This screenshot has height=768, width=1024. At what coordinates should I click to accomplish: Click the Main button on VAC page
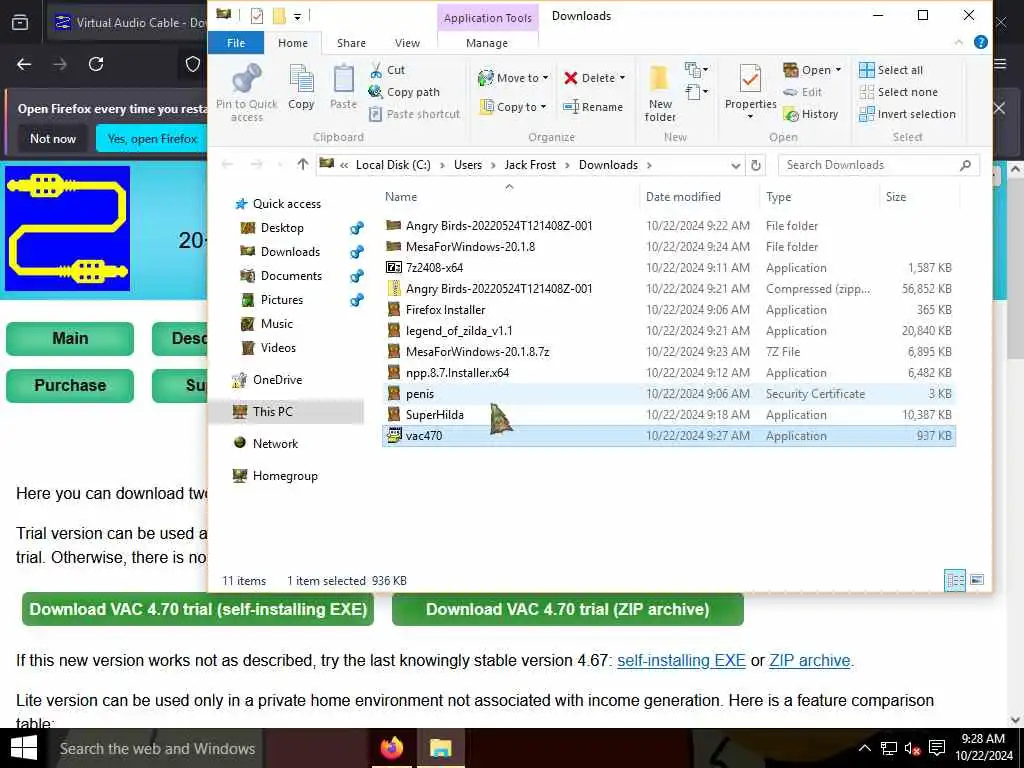pyautogui.click(x=70, y=338)
